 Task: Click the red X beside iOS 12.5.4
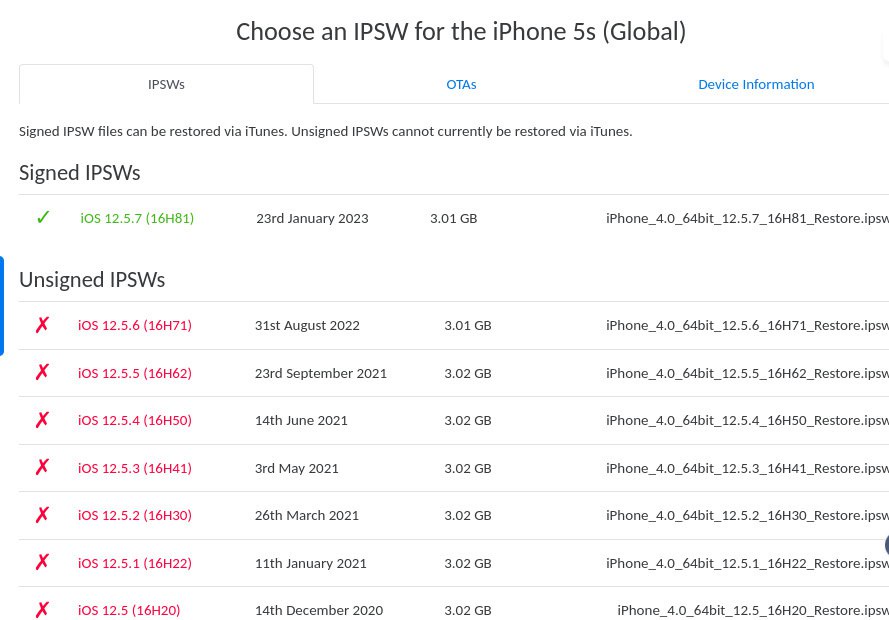pyautogui.click(x=42, y=420)
